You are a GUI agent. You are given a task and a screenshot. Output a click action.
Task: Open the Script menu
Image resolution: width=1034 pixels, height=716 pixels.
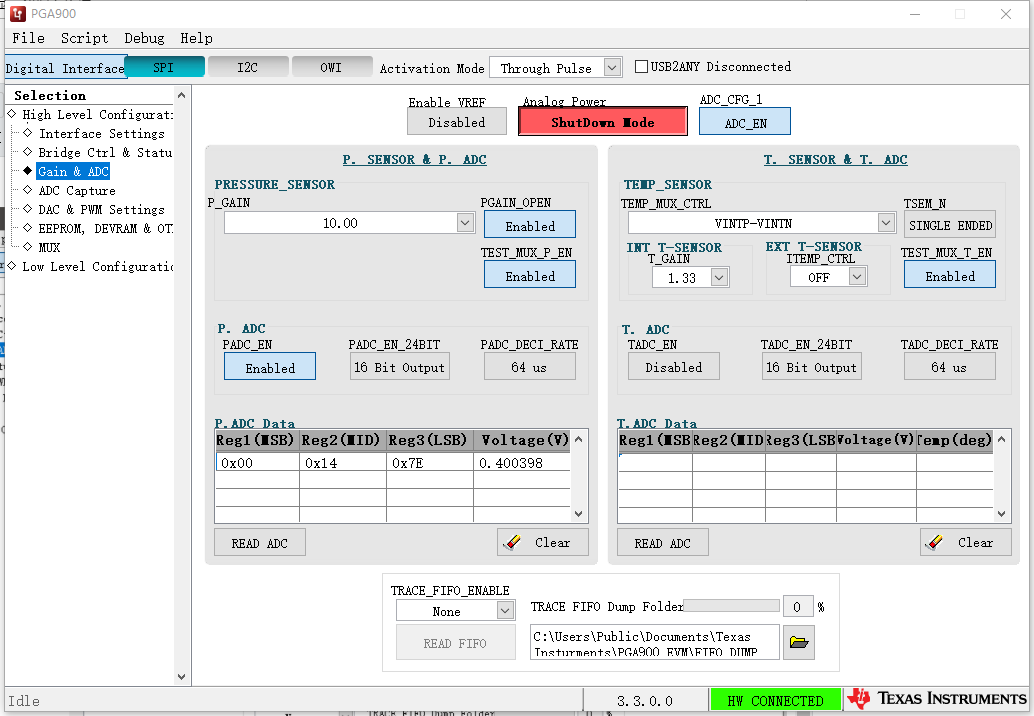point(84,38)
